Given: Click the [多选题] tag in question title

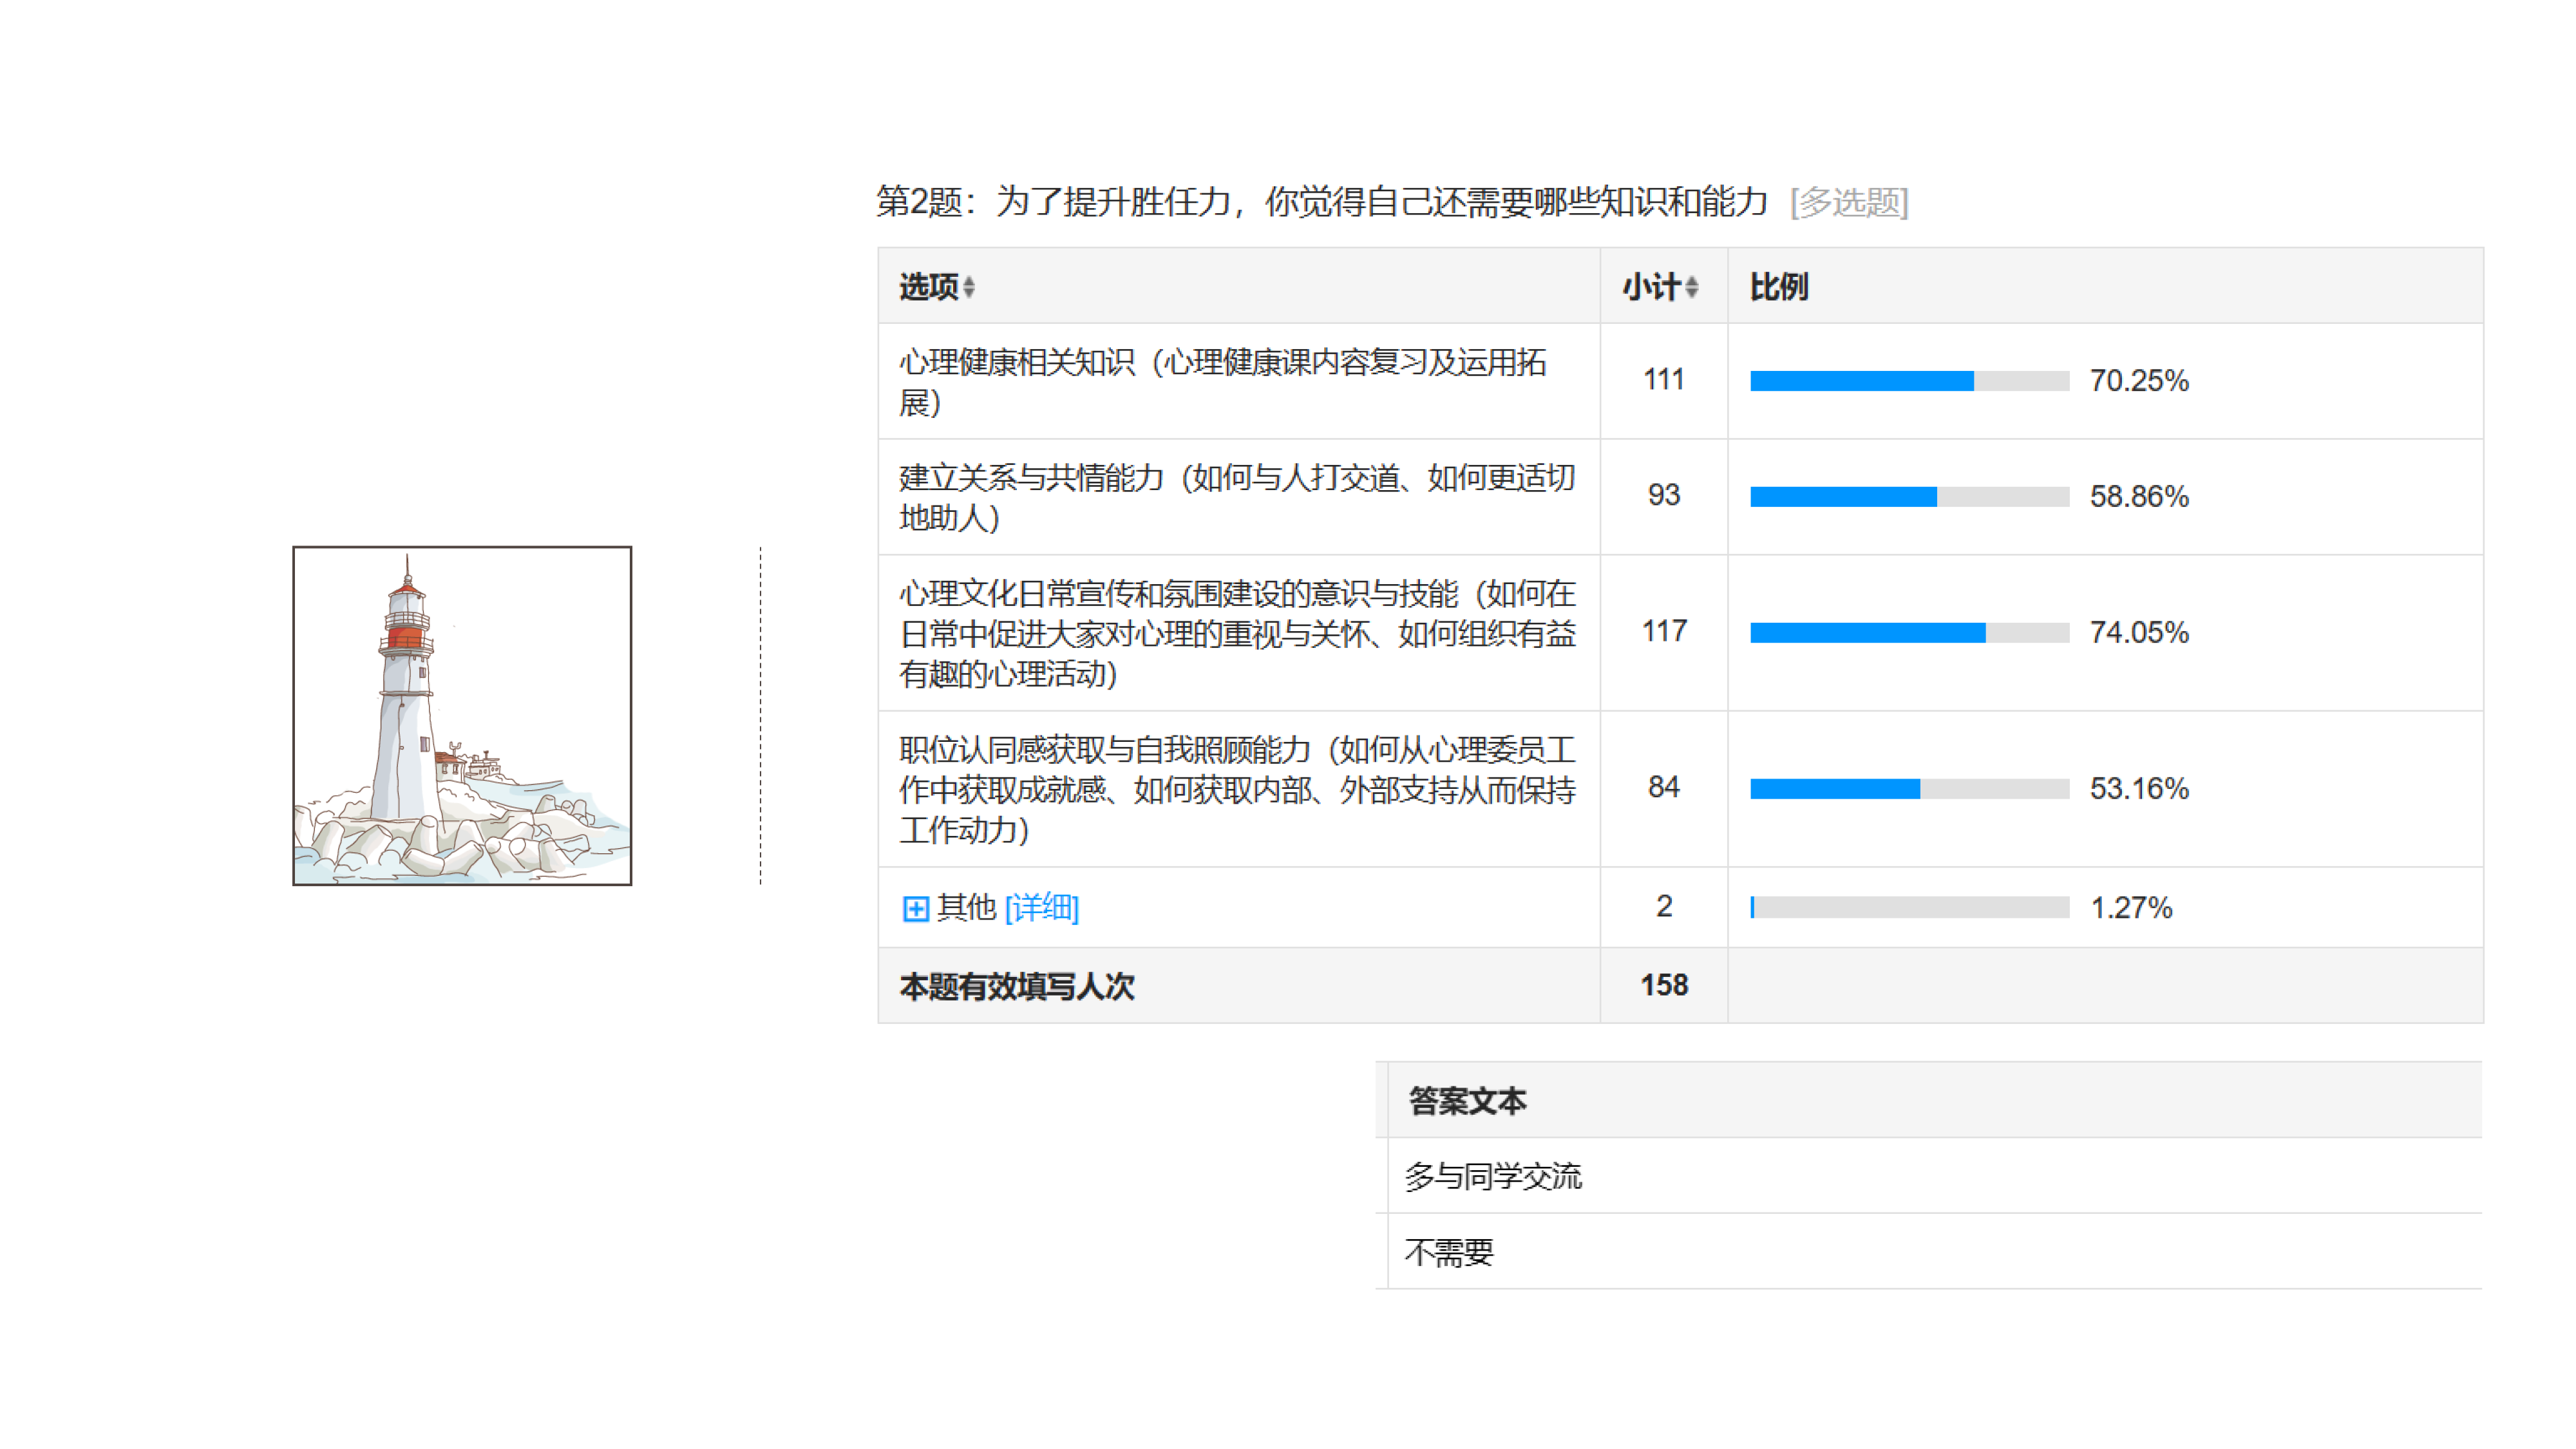Looking at the screenshot, I should point(1849,203).
